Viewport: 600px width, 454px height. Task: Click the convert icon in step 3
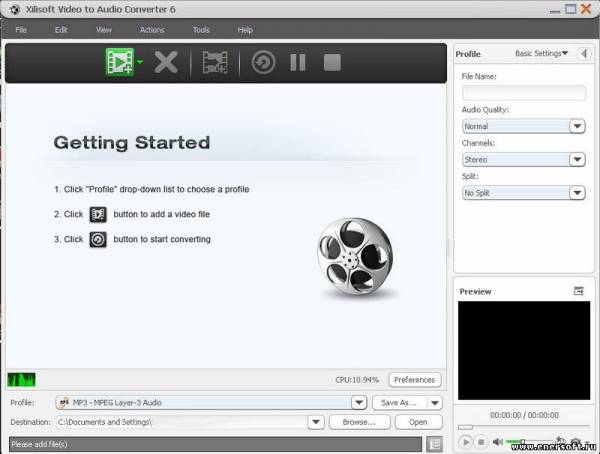pos(98,240)
